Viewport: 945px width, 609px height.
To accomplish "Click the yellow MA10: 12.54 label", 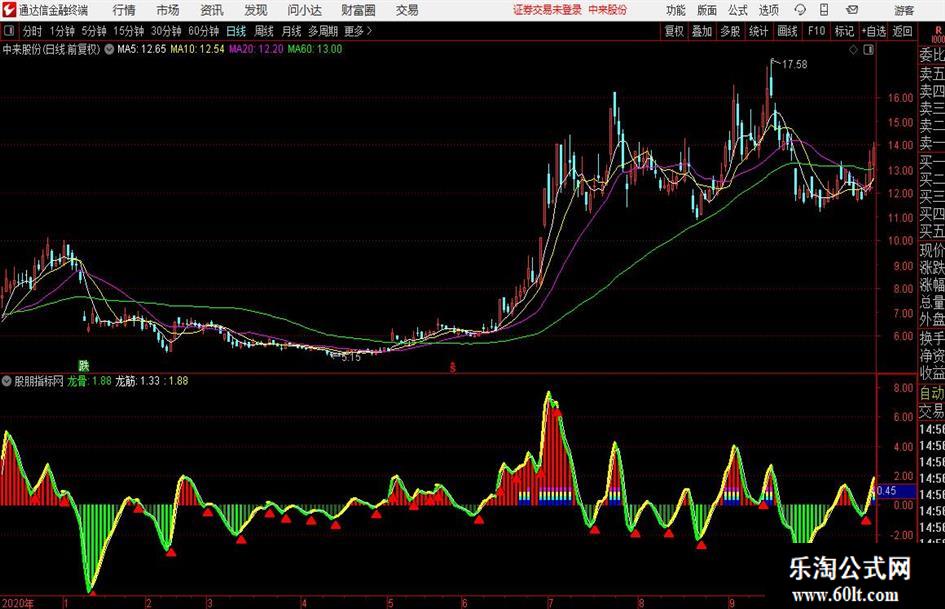I will [198, 49].
